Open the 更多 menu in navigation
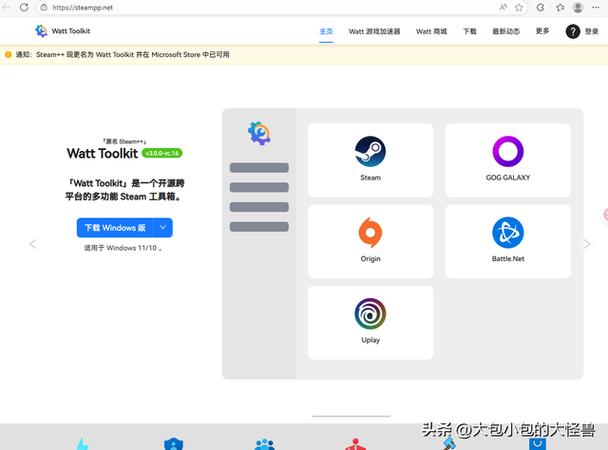Viewport: 608px width, 450px height. pyautogui.click(x=542, y=31)
